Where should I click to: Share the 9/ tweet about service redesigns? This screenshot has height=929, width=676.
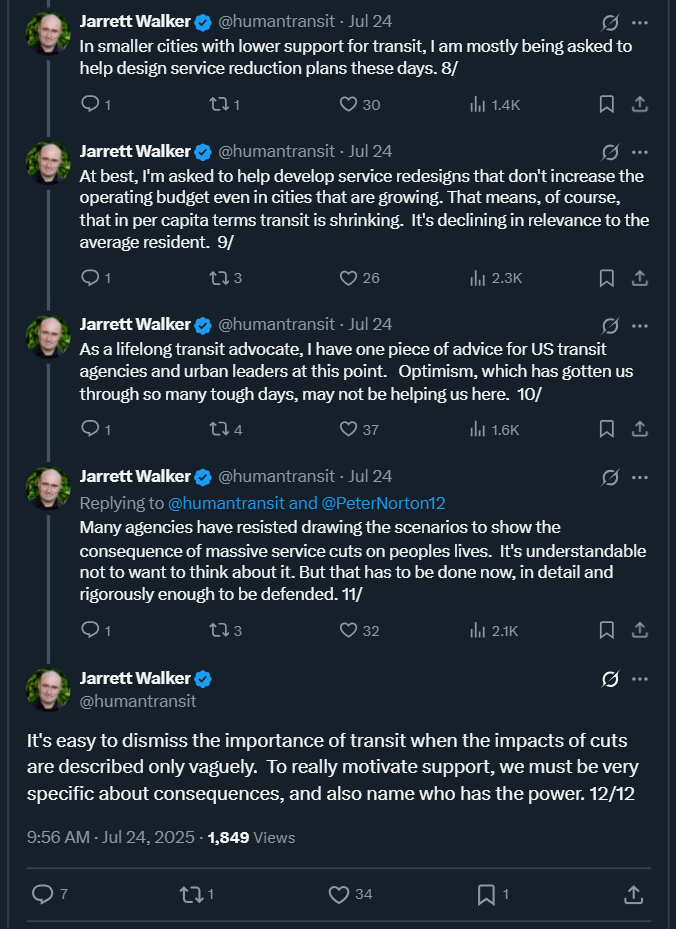640,278
